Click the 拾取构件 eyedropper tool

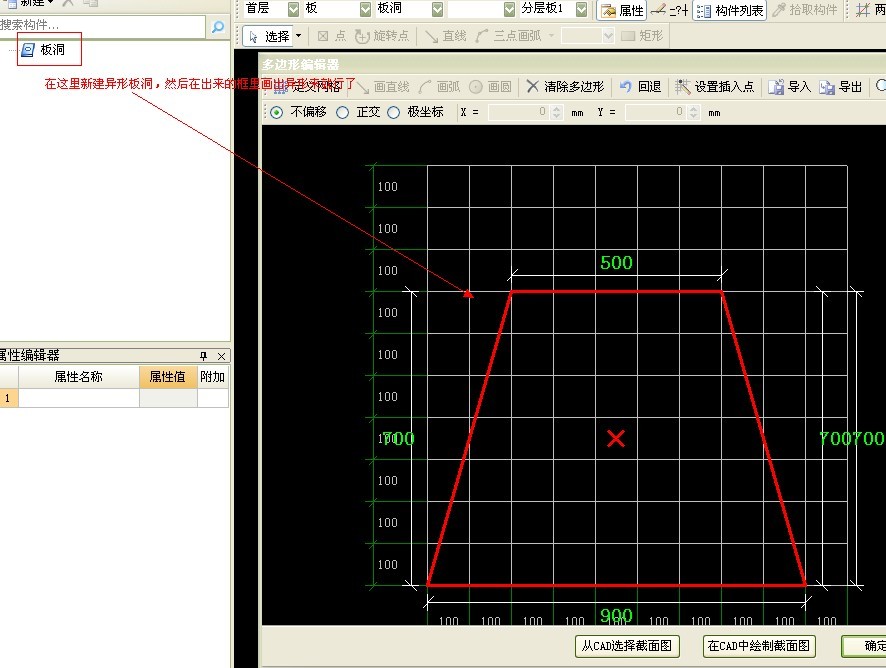pyautogui.click(x=805, y=10)
